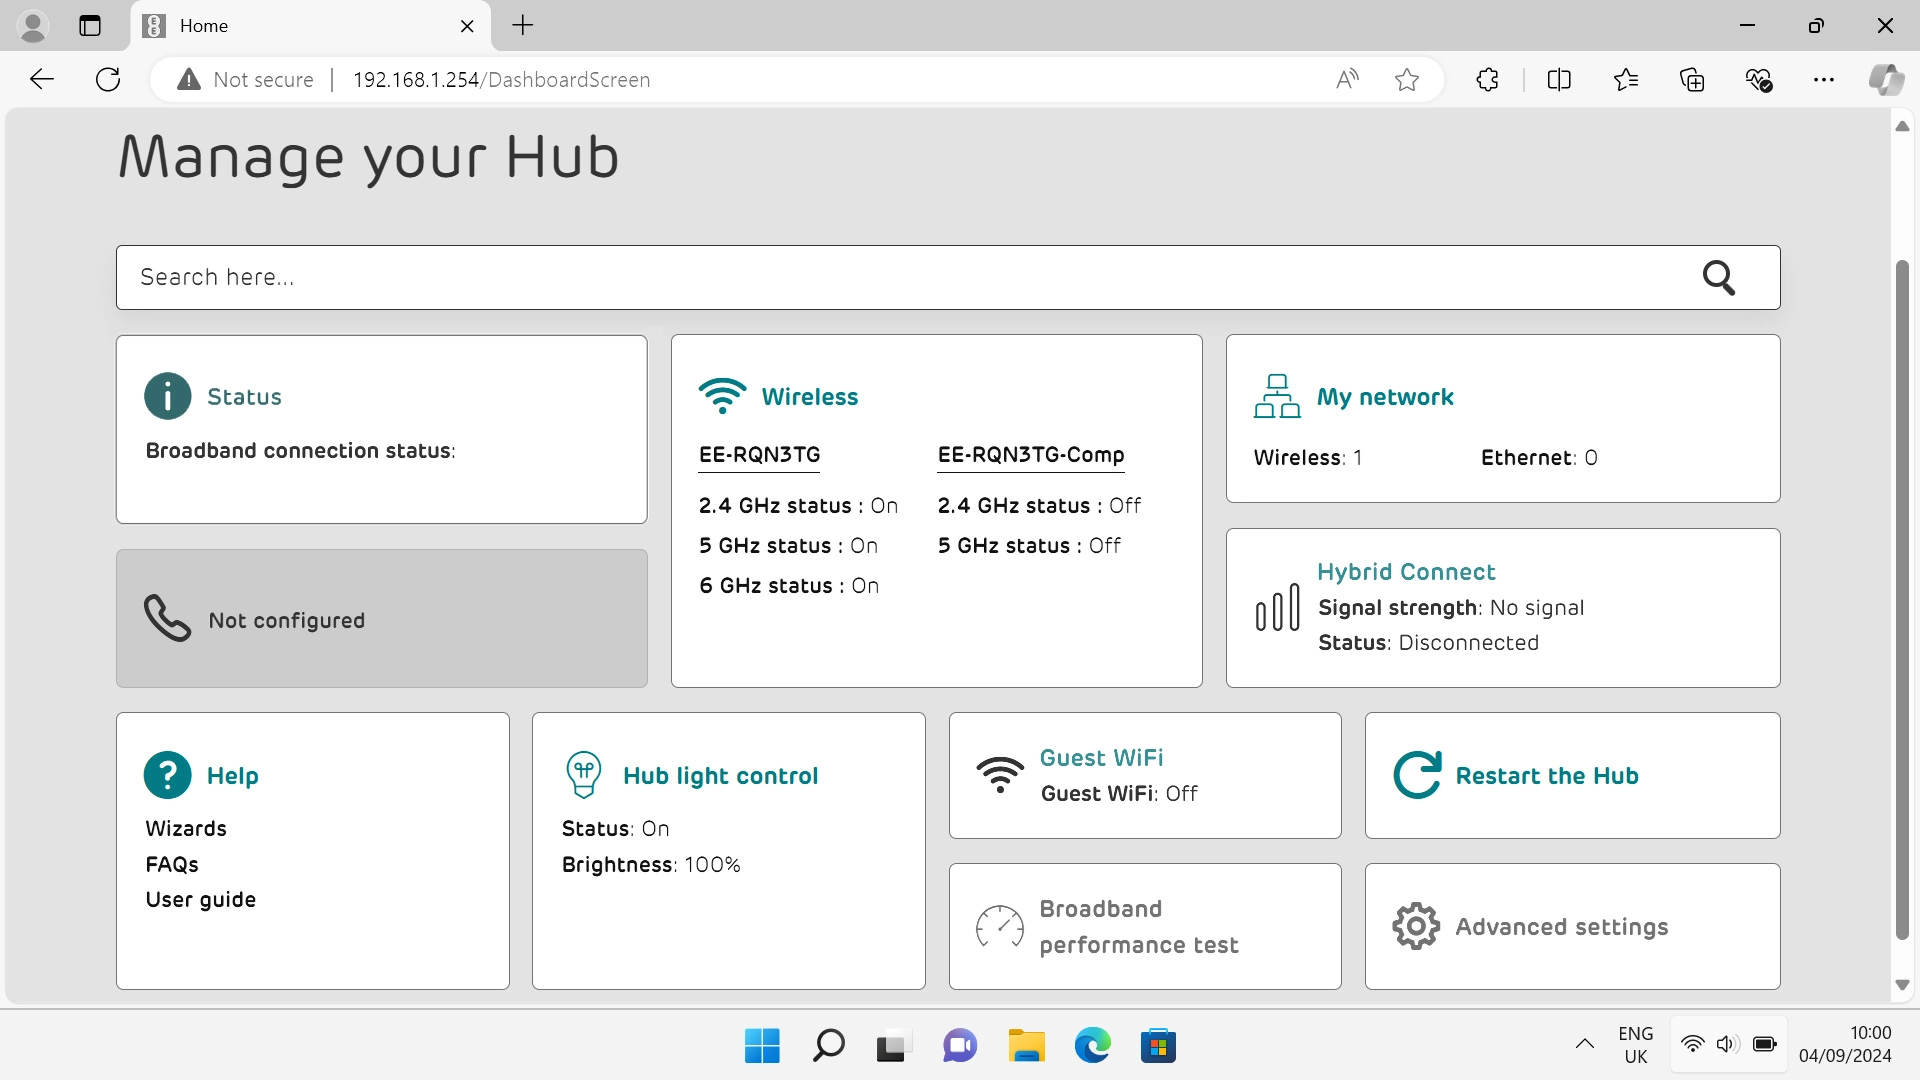Click Broadband performance test gauge icon
Image resolution: width=1920 pixels, height=1080 pixels.
pos(1000,926)
